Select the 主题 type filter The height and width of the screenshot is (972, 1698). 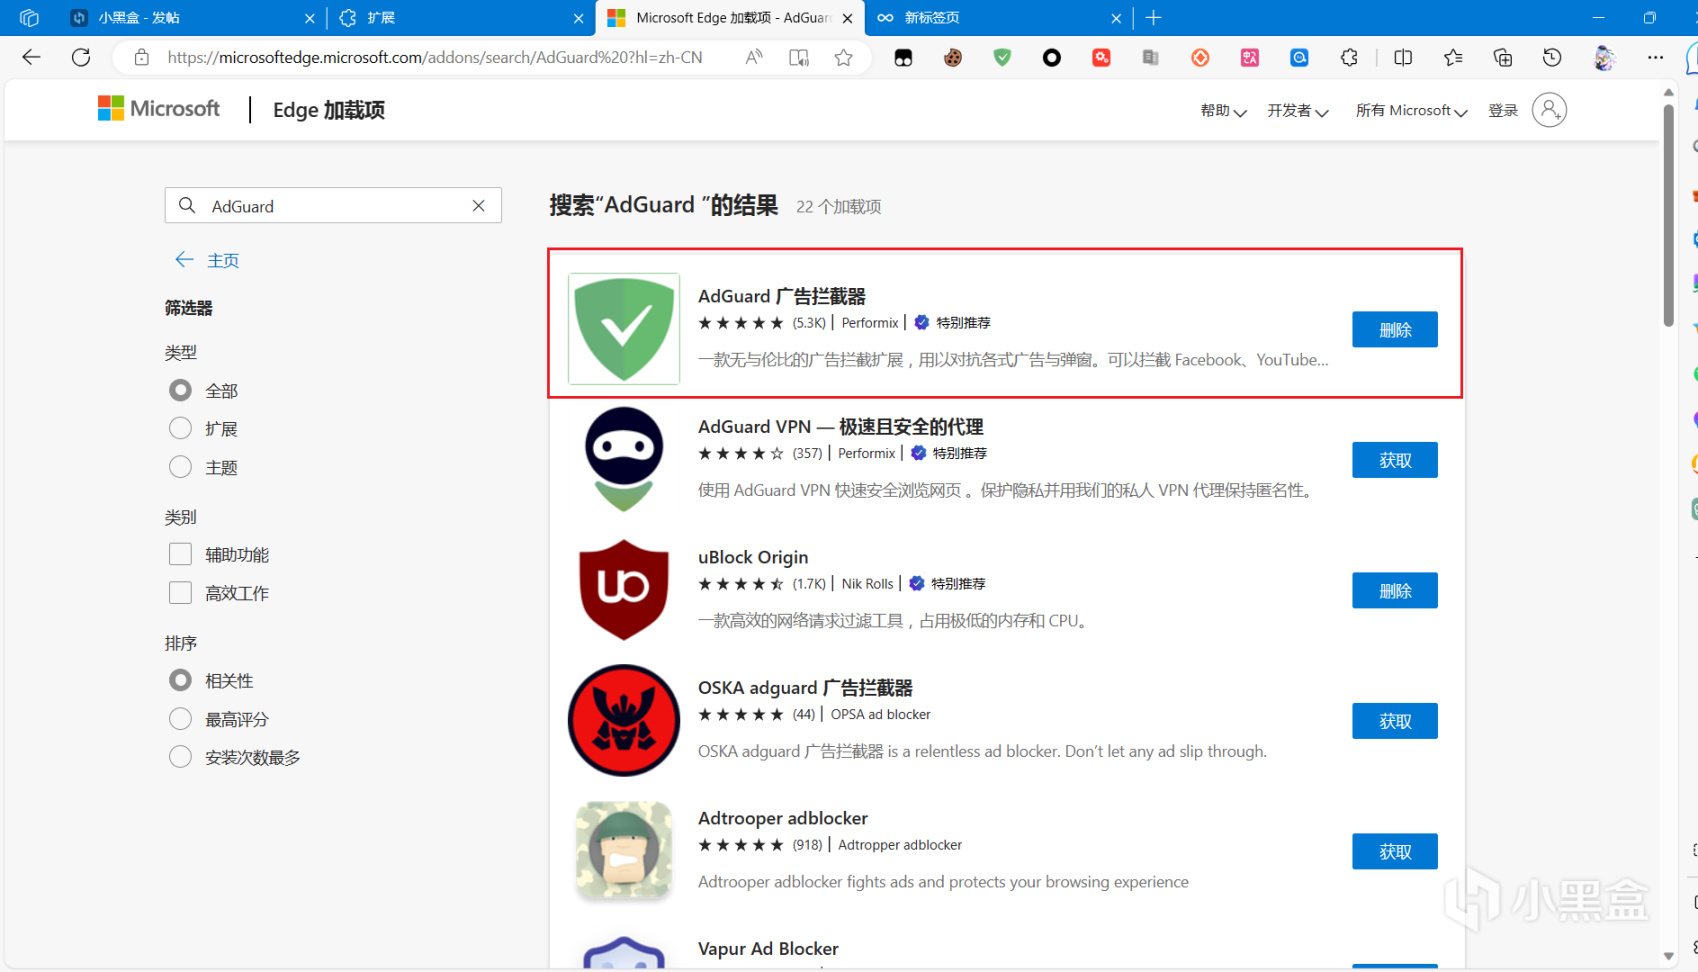(x=180, y=467)
